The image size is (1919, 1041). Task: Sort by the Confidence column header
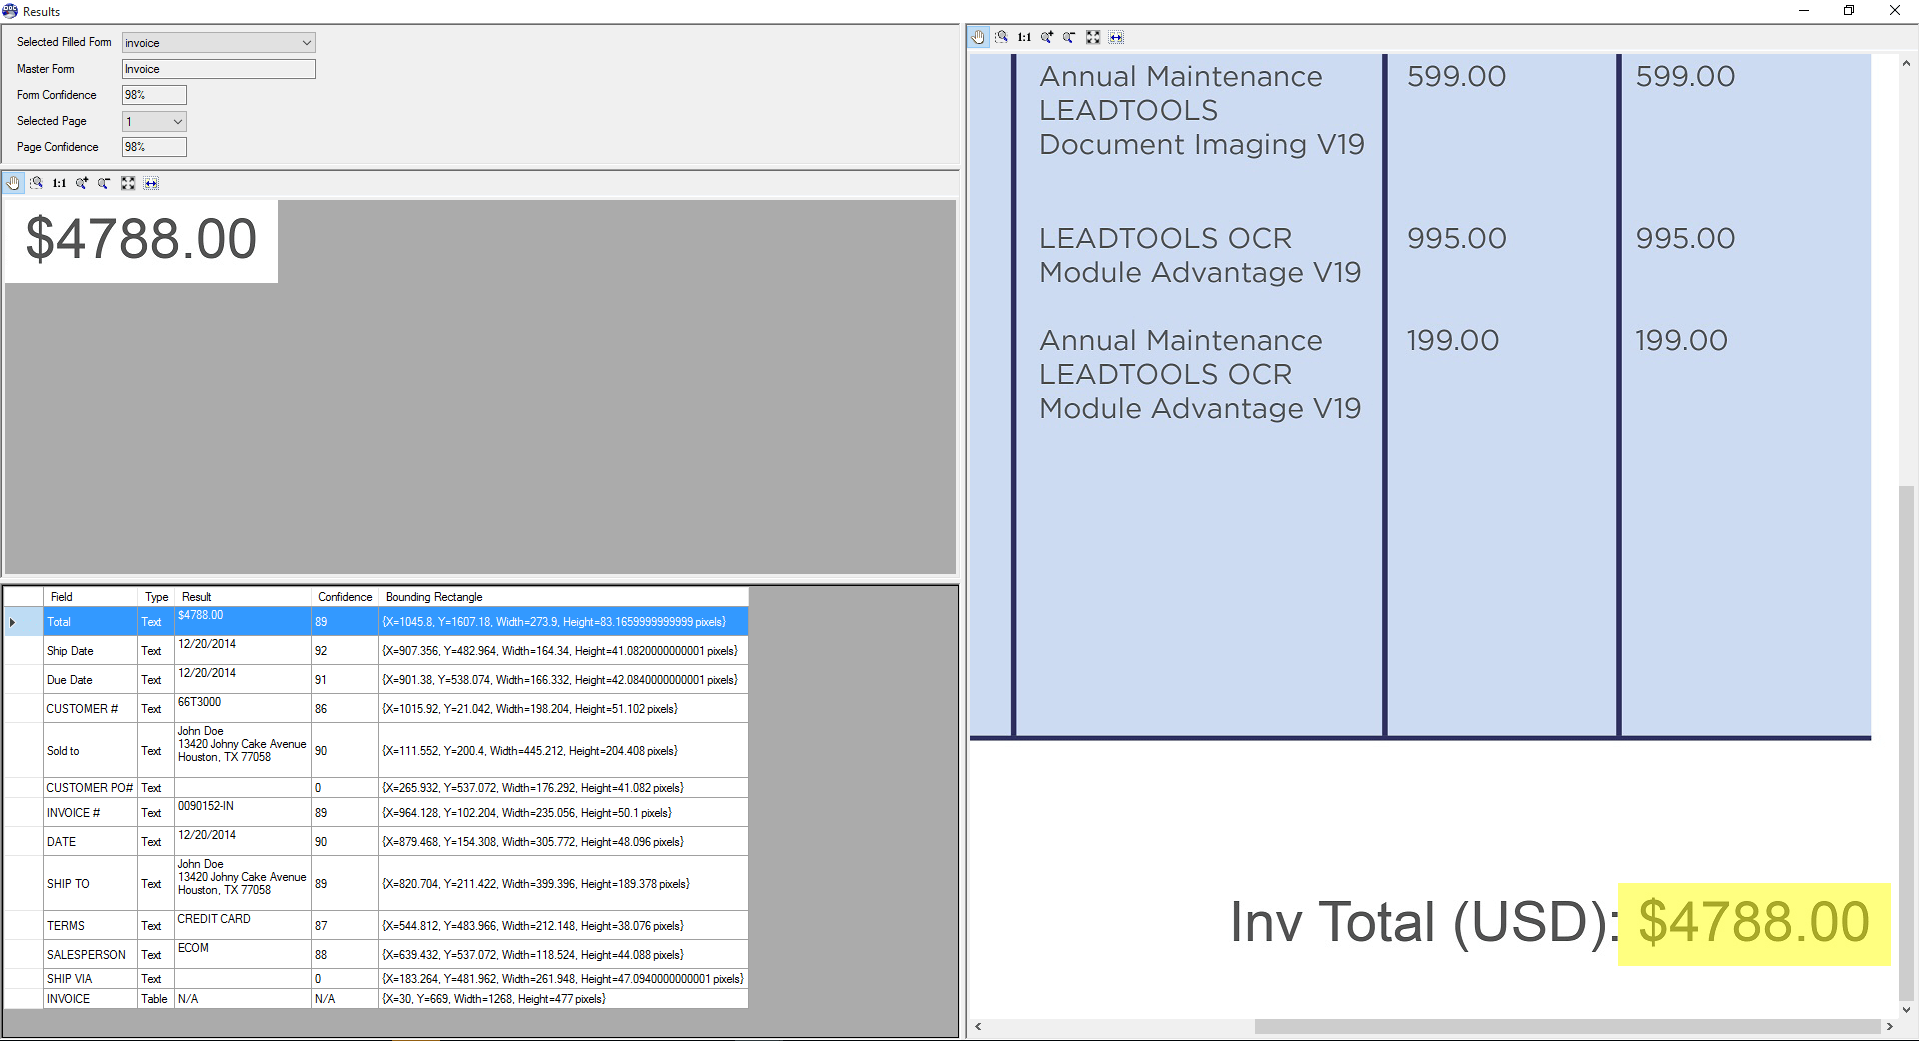[345, 597]
